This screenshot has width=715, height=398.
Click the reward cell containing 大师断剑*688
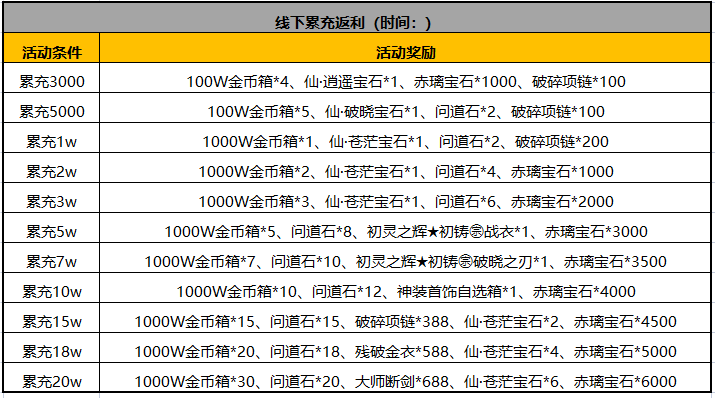click(x=405, y=378)
